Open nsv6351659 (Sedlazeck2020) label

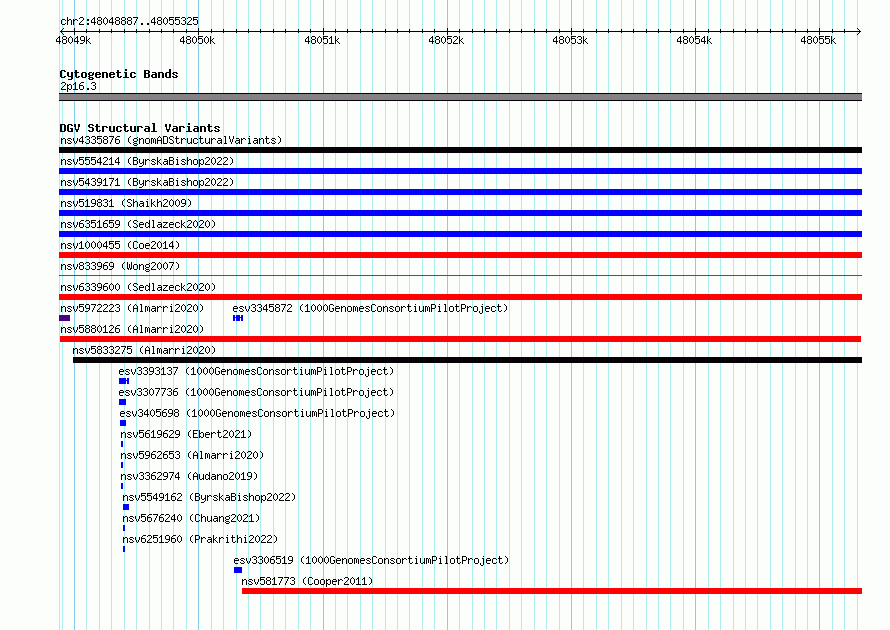coord(138,224)
